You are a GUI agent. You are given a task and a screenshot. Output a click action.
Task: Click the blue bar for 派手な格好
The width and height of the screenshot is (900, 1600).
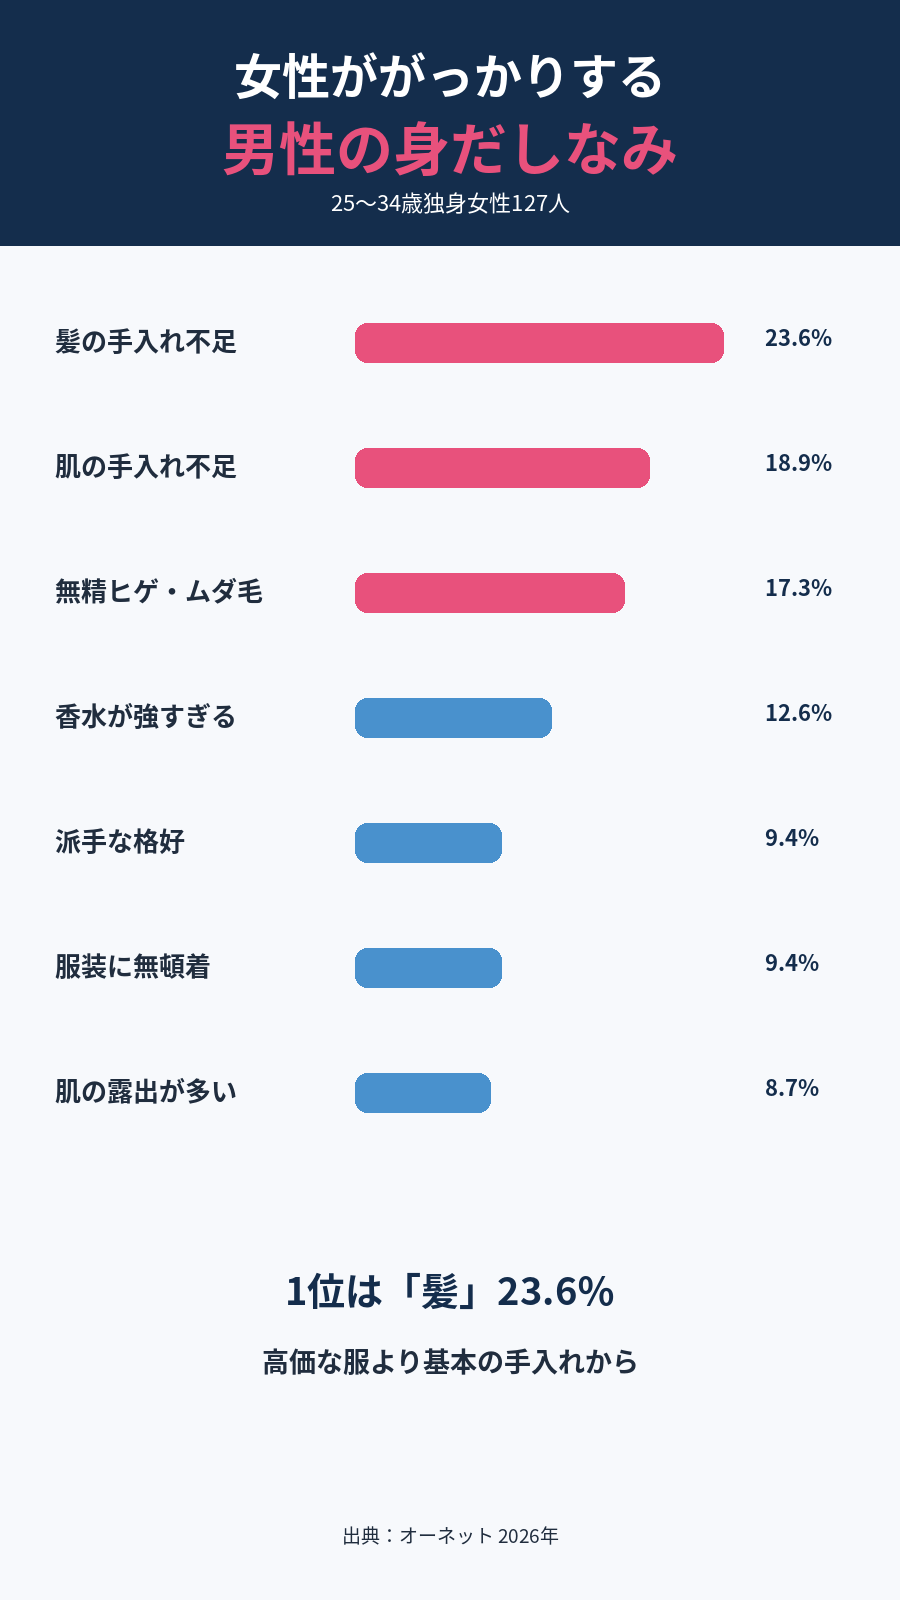tap(428, 843)
